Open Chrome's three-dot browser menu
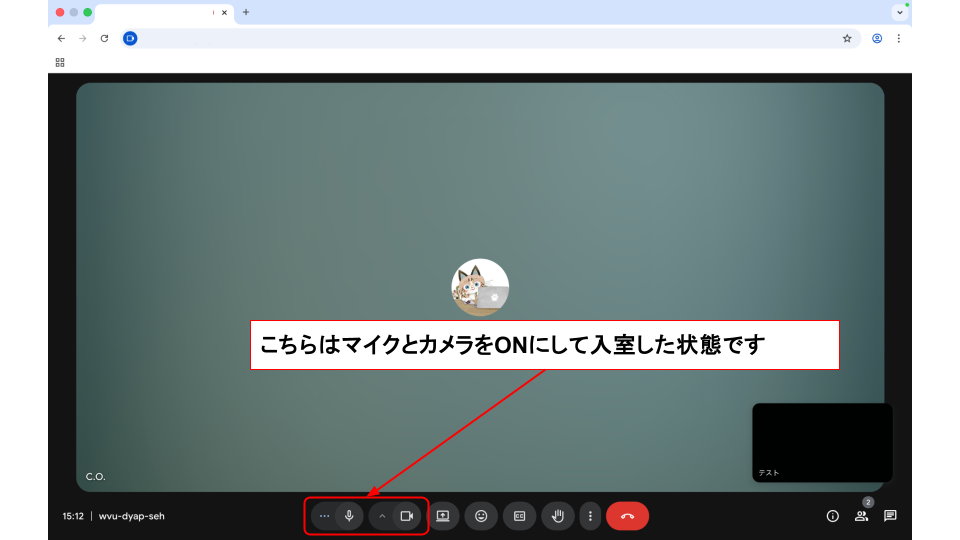Screen dimensions: 960x540 tap(899, 38)
